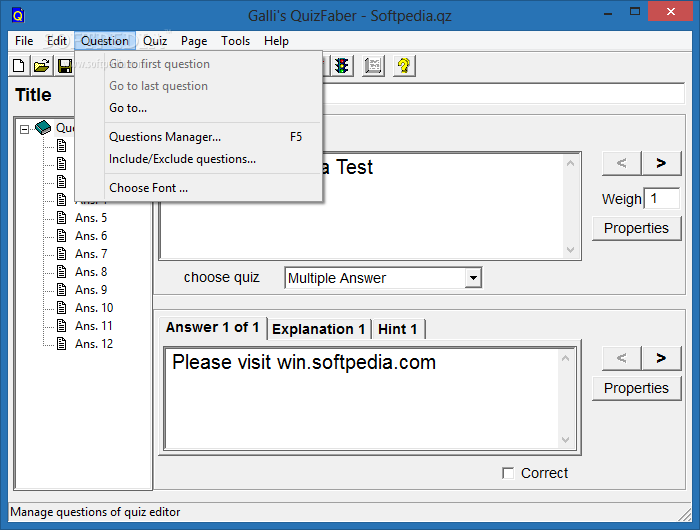Click answer text scrollbar up arrow
The image size is (700, 530).
[565, 358]
